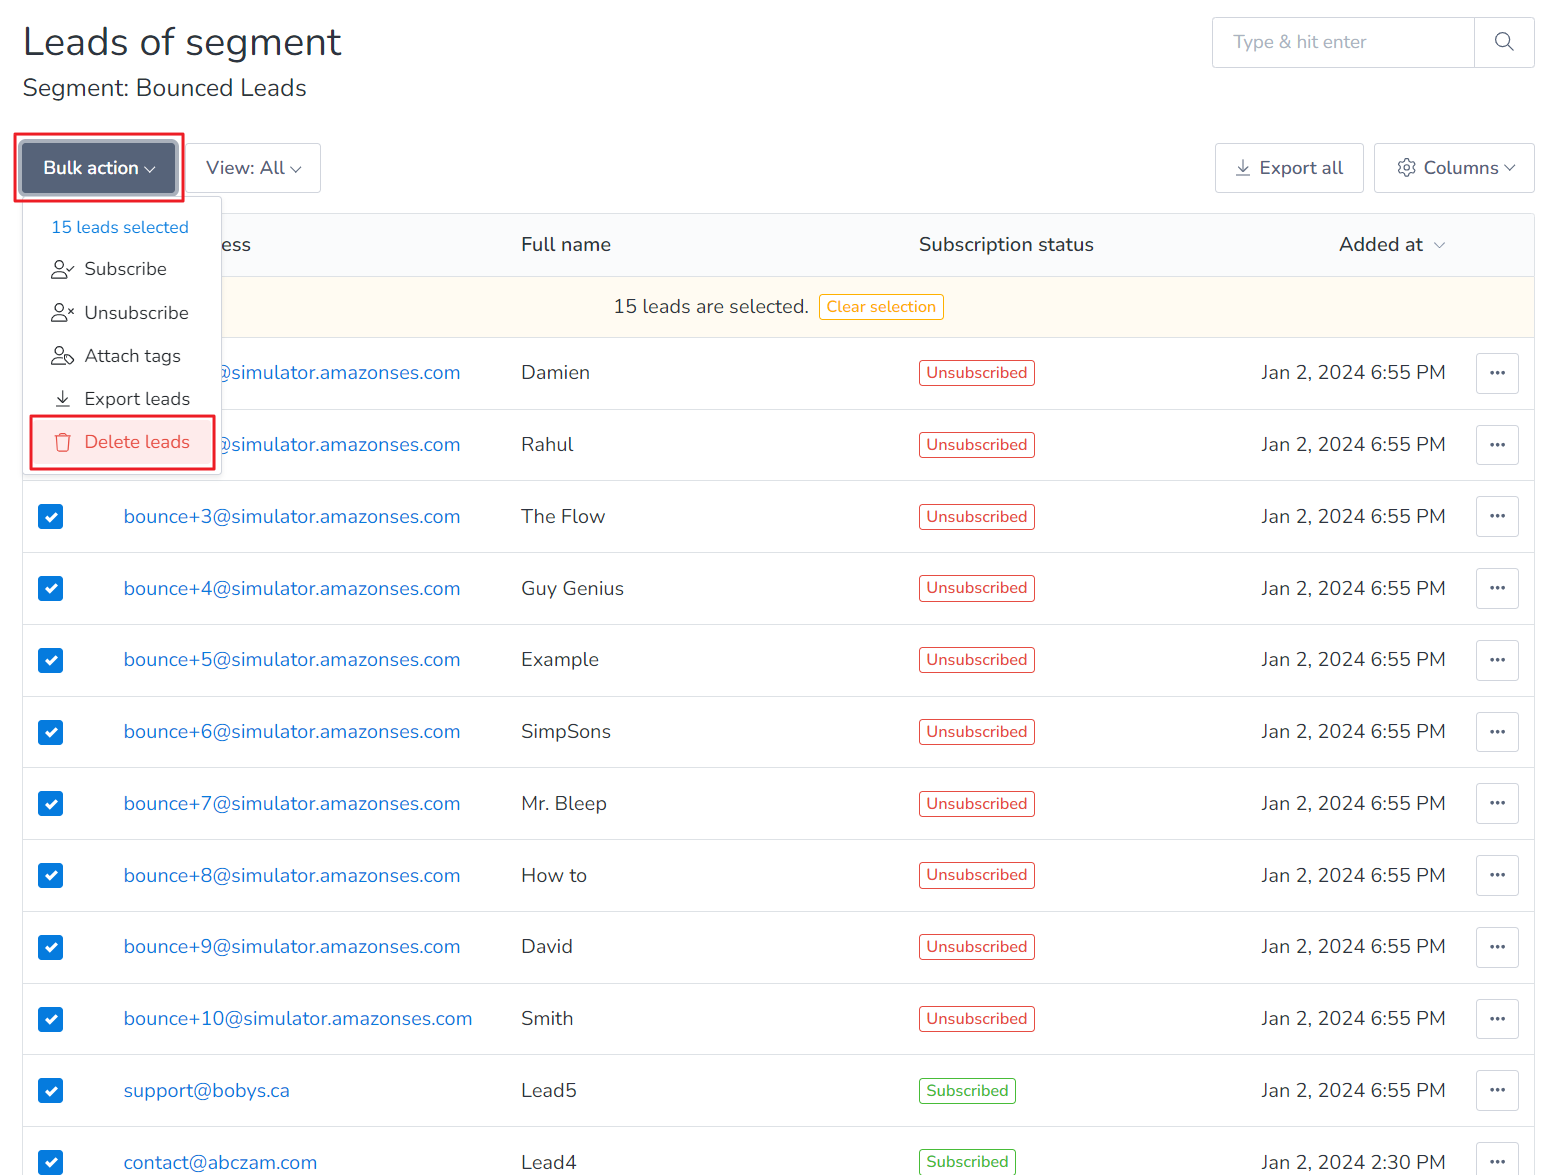Click the search magnifier icon

click(1503, 42)
